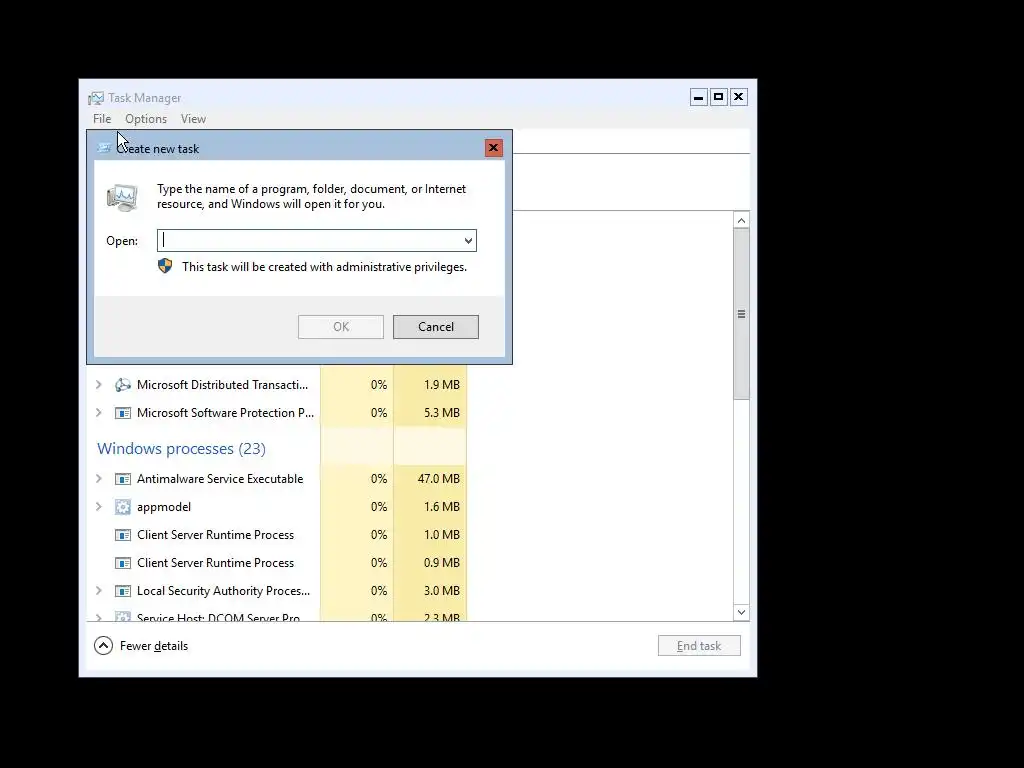Image resolution: width=1024 pixels, height=768 pixels.
Task: Expand Antimalware Service Executable row
Action: (99, 479)
